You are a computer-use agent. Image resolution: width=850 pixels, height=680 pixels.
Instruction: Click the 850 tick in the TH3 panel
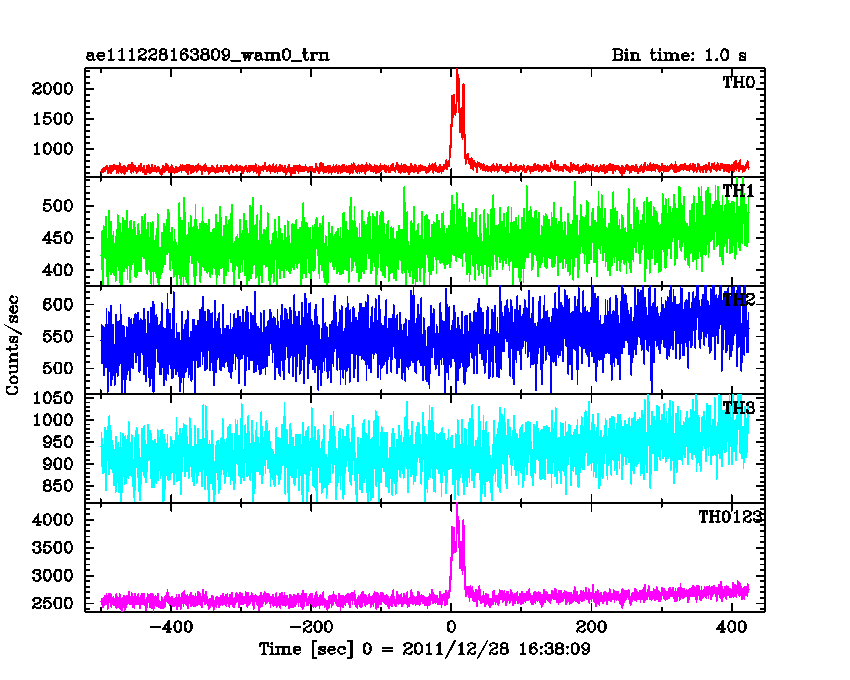coord(57,486)
